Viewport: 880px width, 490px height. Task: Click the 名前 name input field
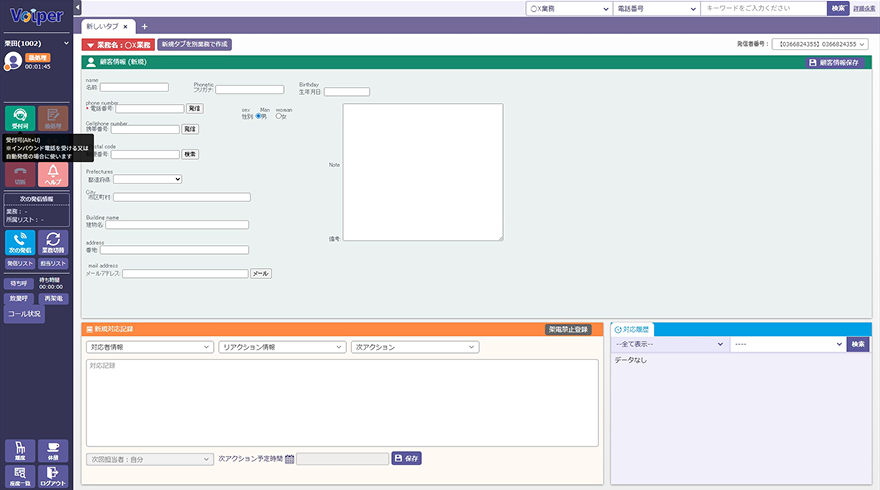pyautogui.click(x=134, y=87)
